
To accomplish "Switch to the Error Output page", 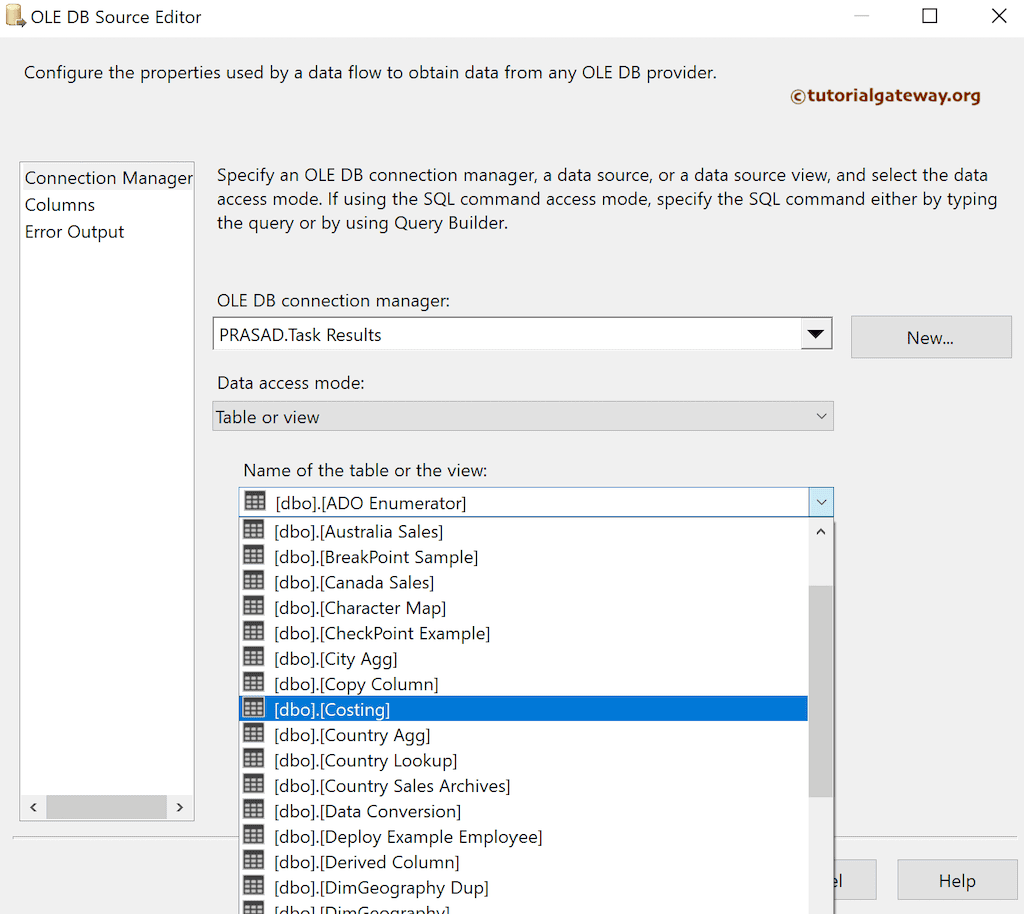I will (x=75, y=231).
